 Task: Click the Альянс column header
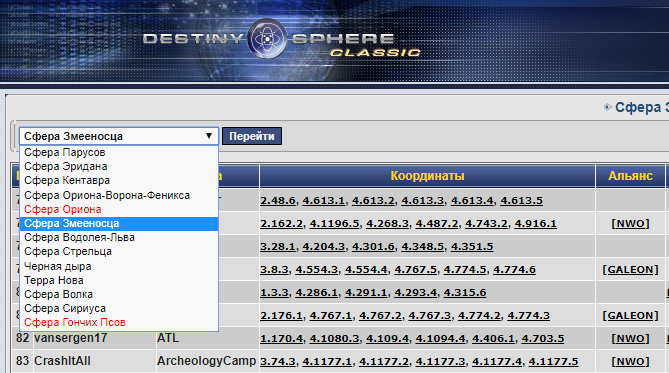tap(630, 176)
